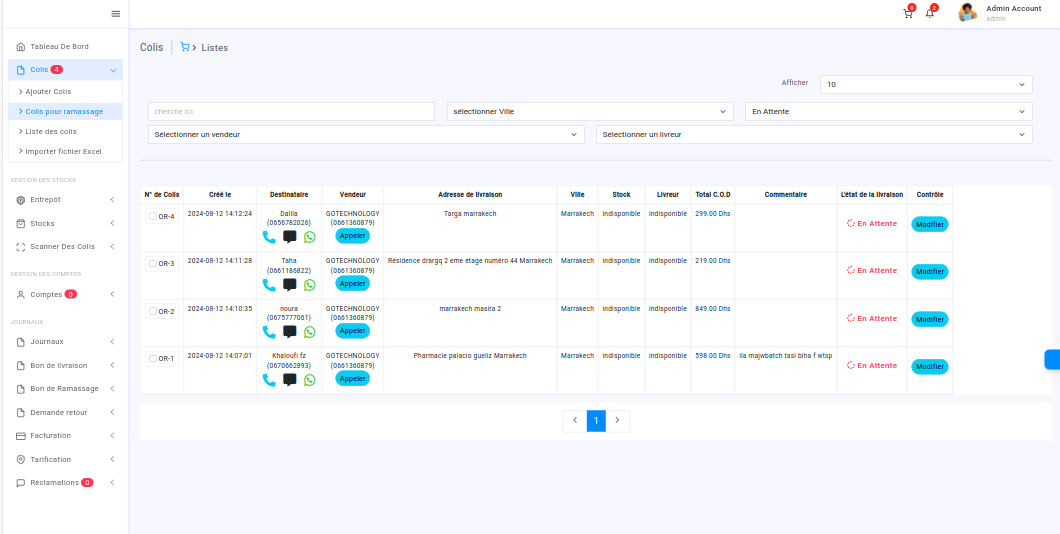This screenshot has height=534, width=1060.
Task: Click the 'cherche ici' search field
Action: (291, 111)
